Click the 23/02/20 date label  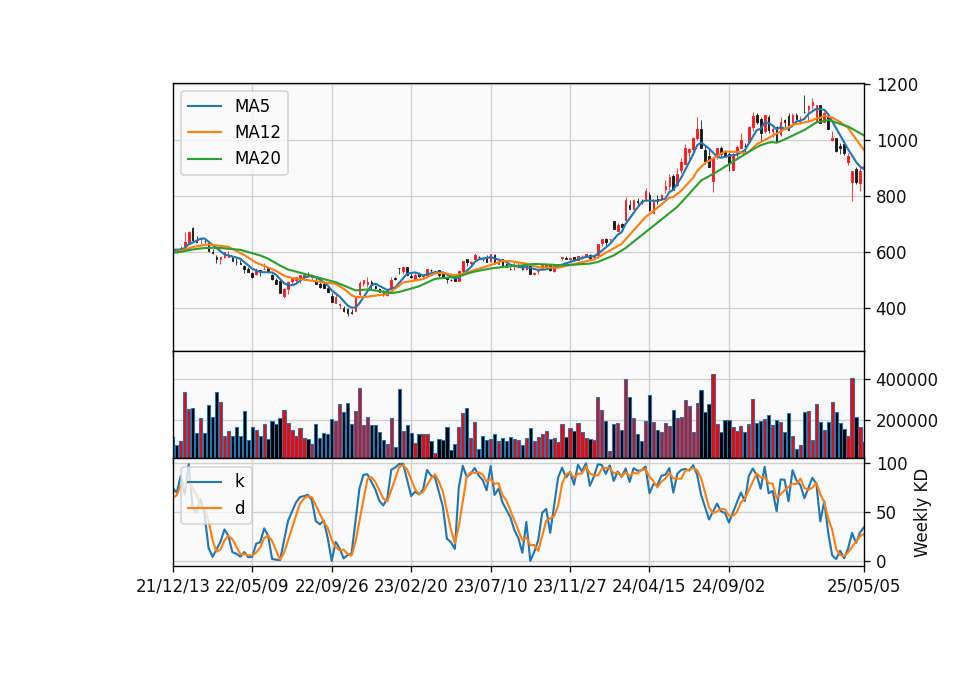tap(411, 586)
